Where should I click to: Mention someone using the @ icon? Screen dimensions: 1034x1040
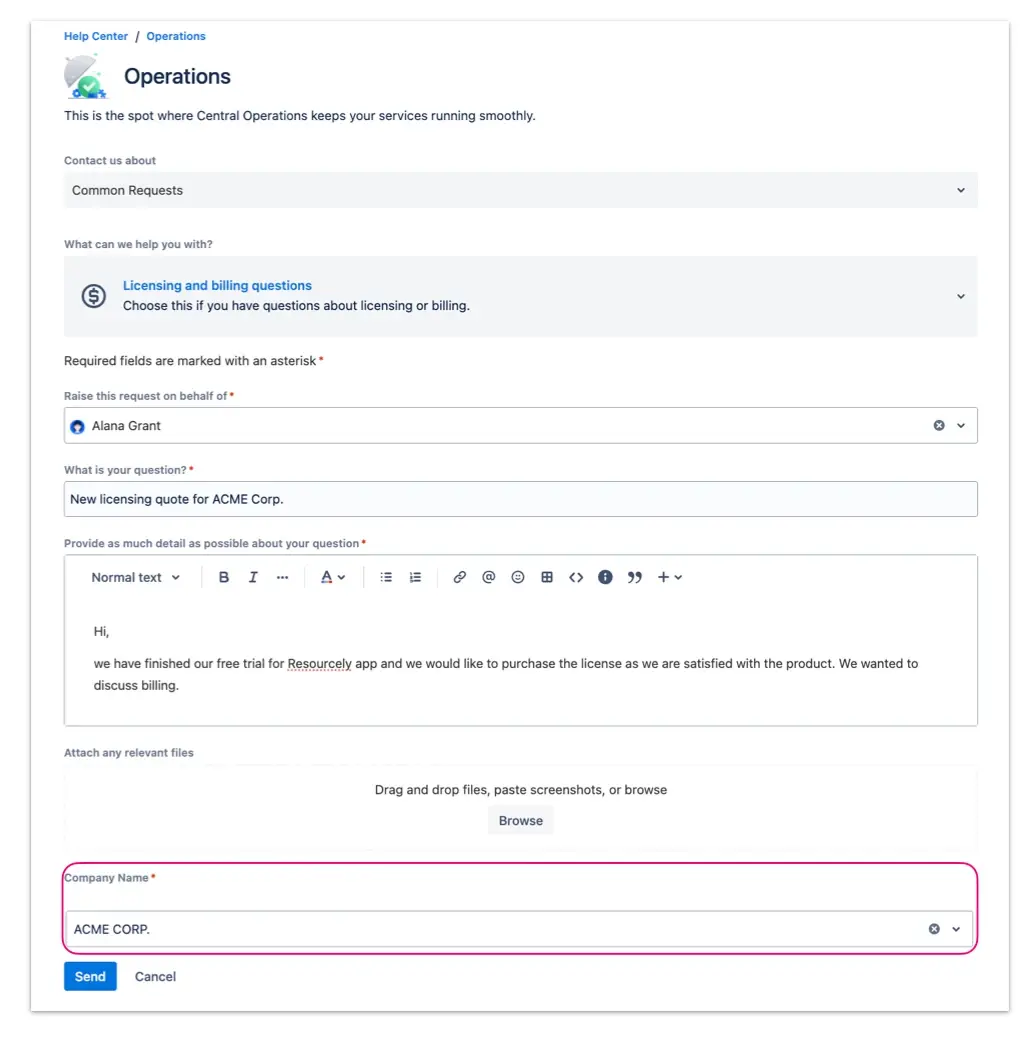coord(488,577)
